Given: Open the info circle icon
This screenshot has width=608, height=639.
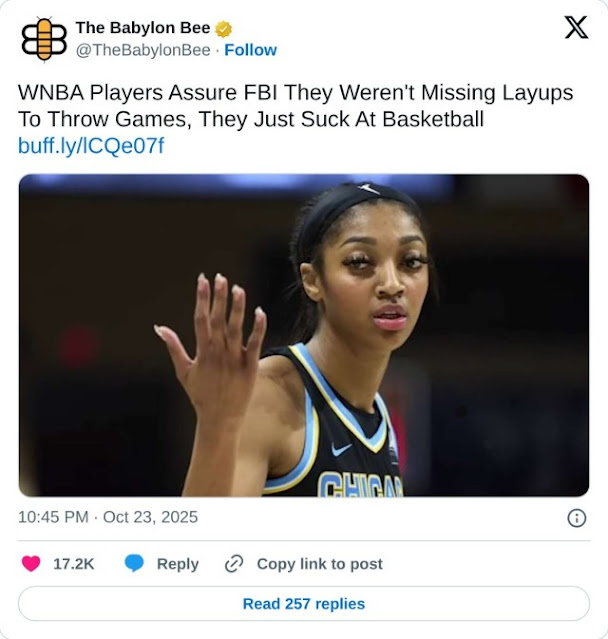Looking at the screenshot, I should point(577,518).
